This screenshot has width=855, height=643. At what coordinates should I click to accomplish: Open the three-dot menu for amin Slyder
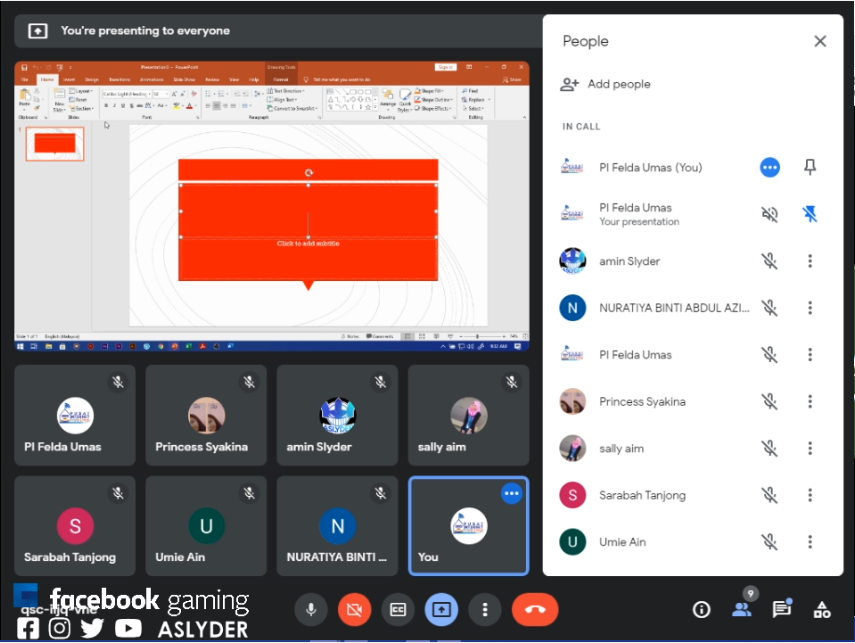click(810, 261)
